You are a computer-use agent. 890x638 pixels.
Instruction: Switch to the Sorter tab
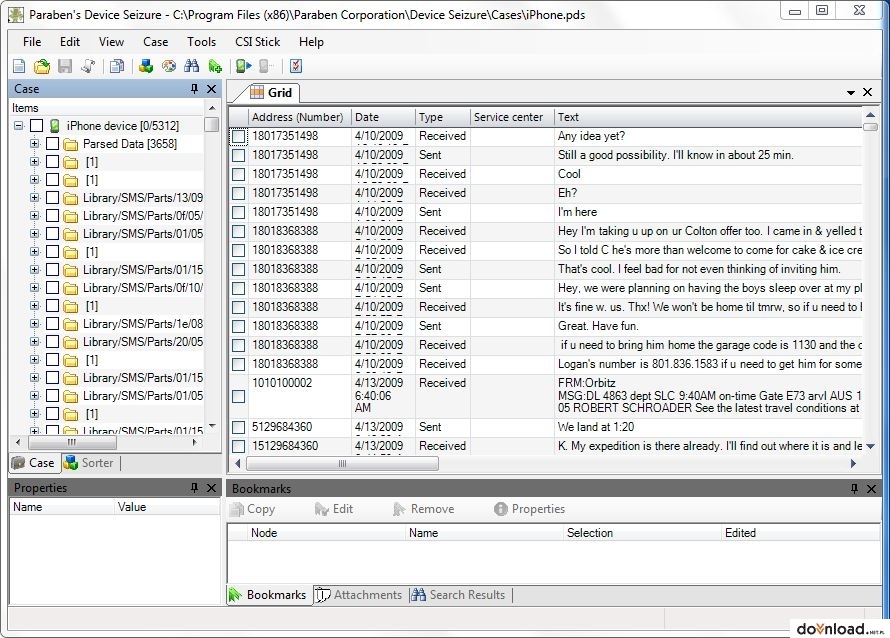pos(89,463)
